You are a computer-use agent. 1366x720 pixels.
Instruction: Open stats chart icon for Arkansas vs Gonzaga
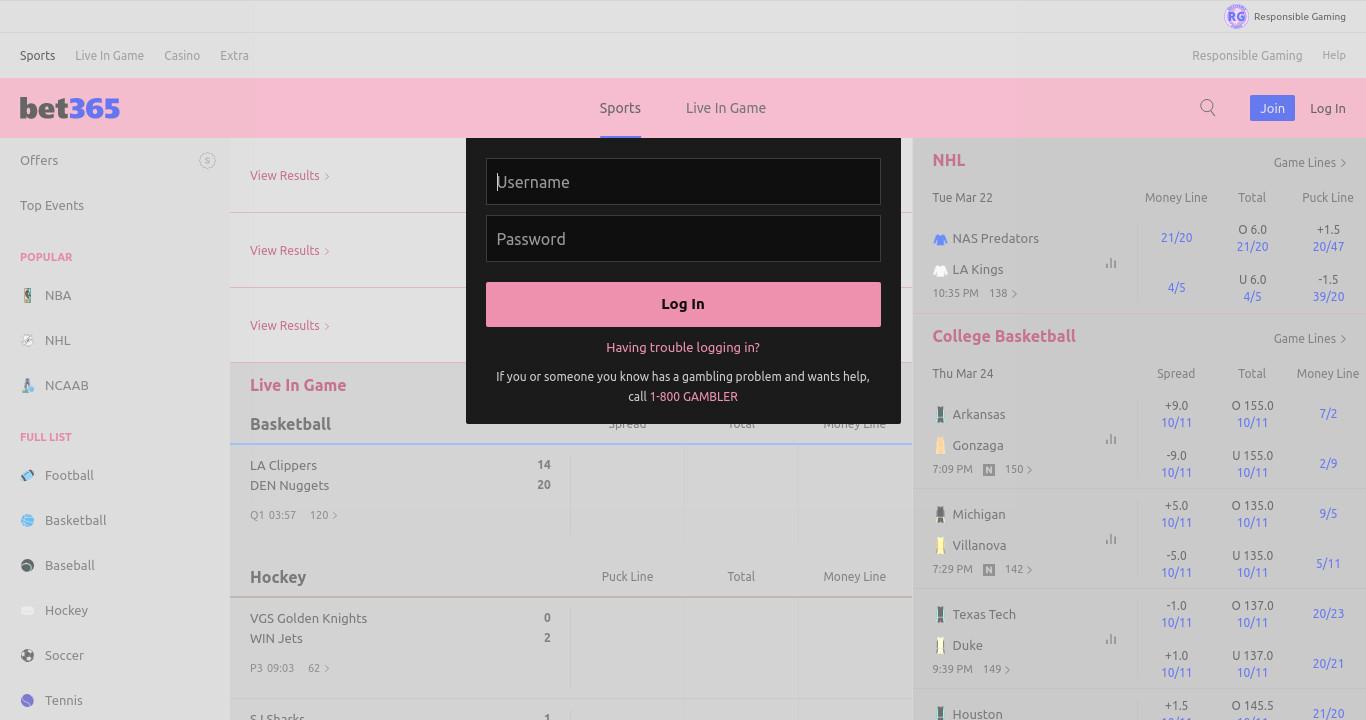1111,439
